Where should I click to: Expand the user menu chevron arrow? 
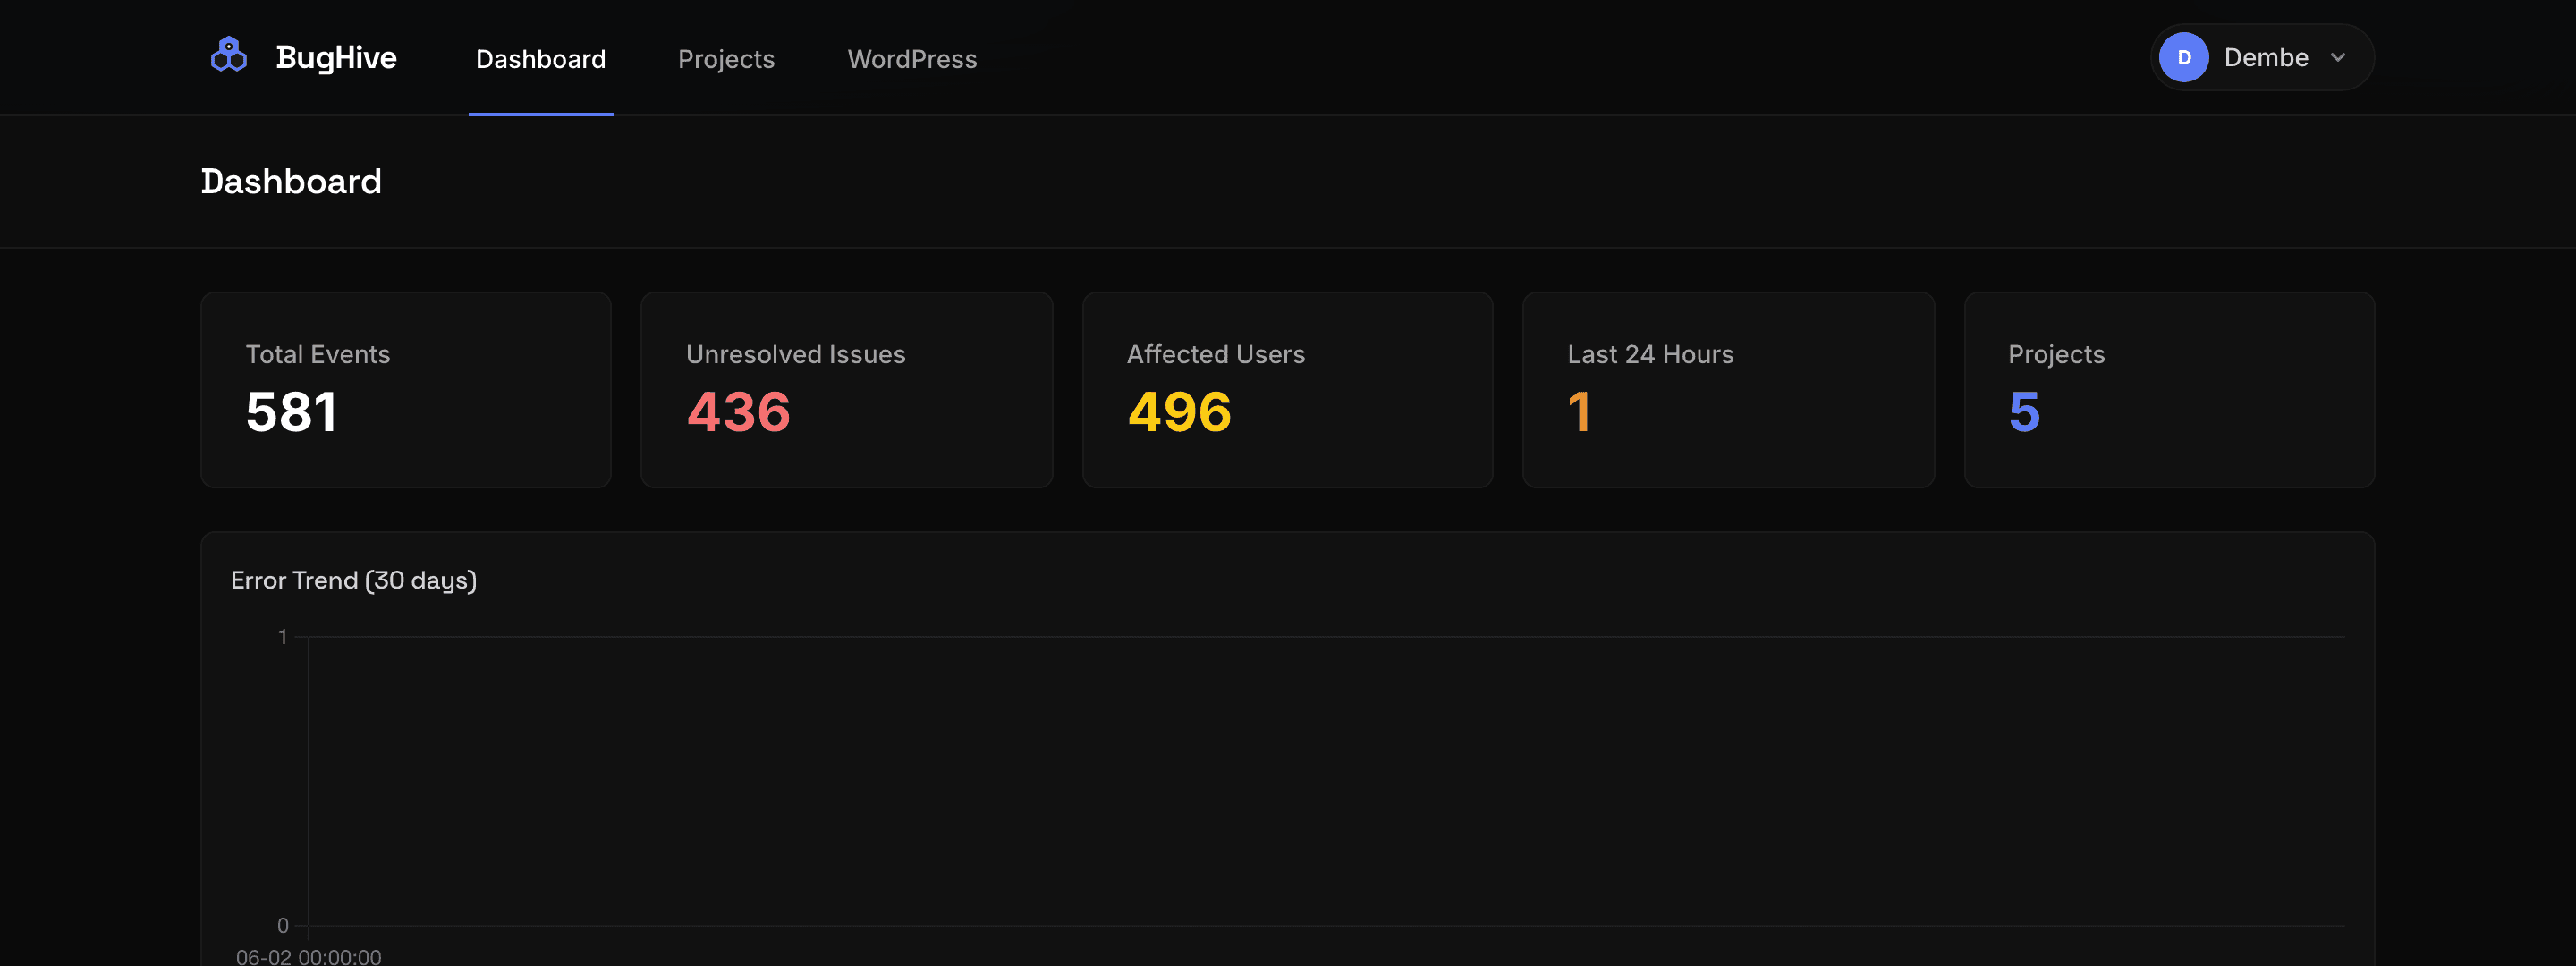coord(2338,58)
